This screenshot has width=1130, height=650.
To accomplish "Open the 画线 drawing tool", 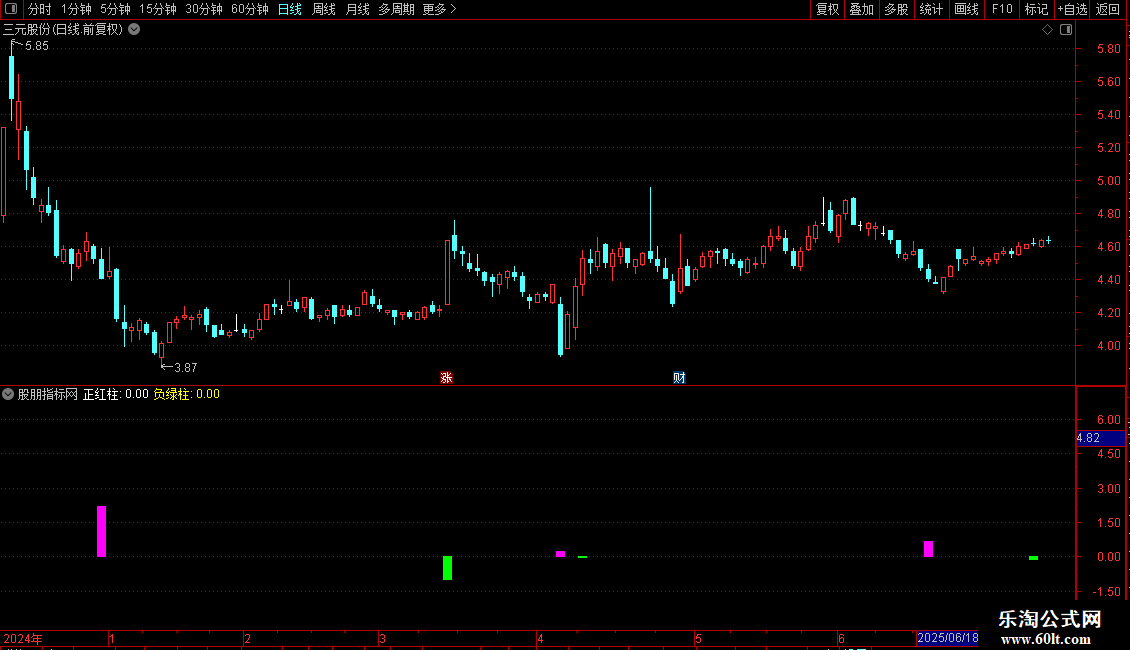I will 966,9.
